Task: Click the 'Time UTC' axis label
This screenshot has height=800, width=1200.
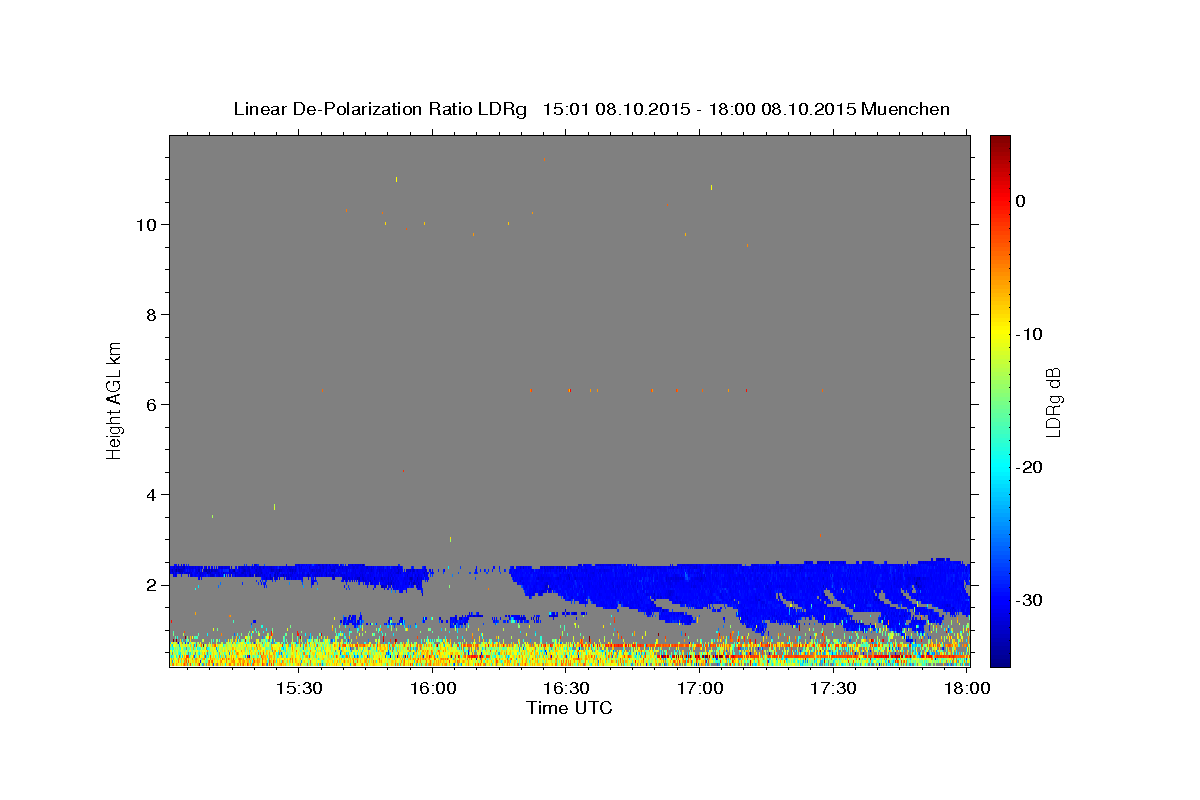Action: (x=569, y=709)
